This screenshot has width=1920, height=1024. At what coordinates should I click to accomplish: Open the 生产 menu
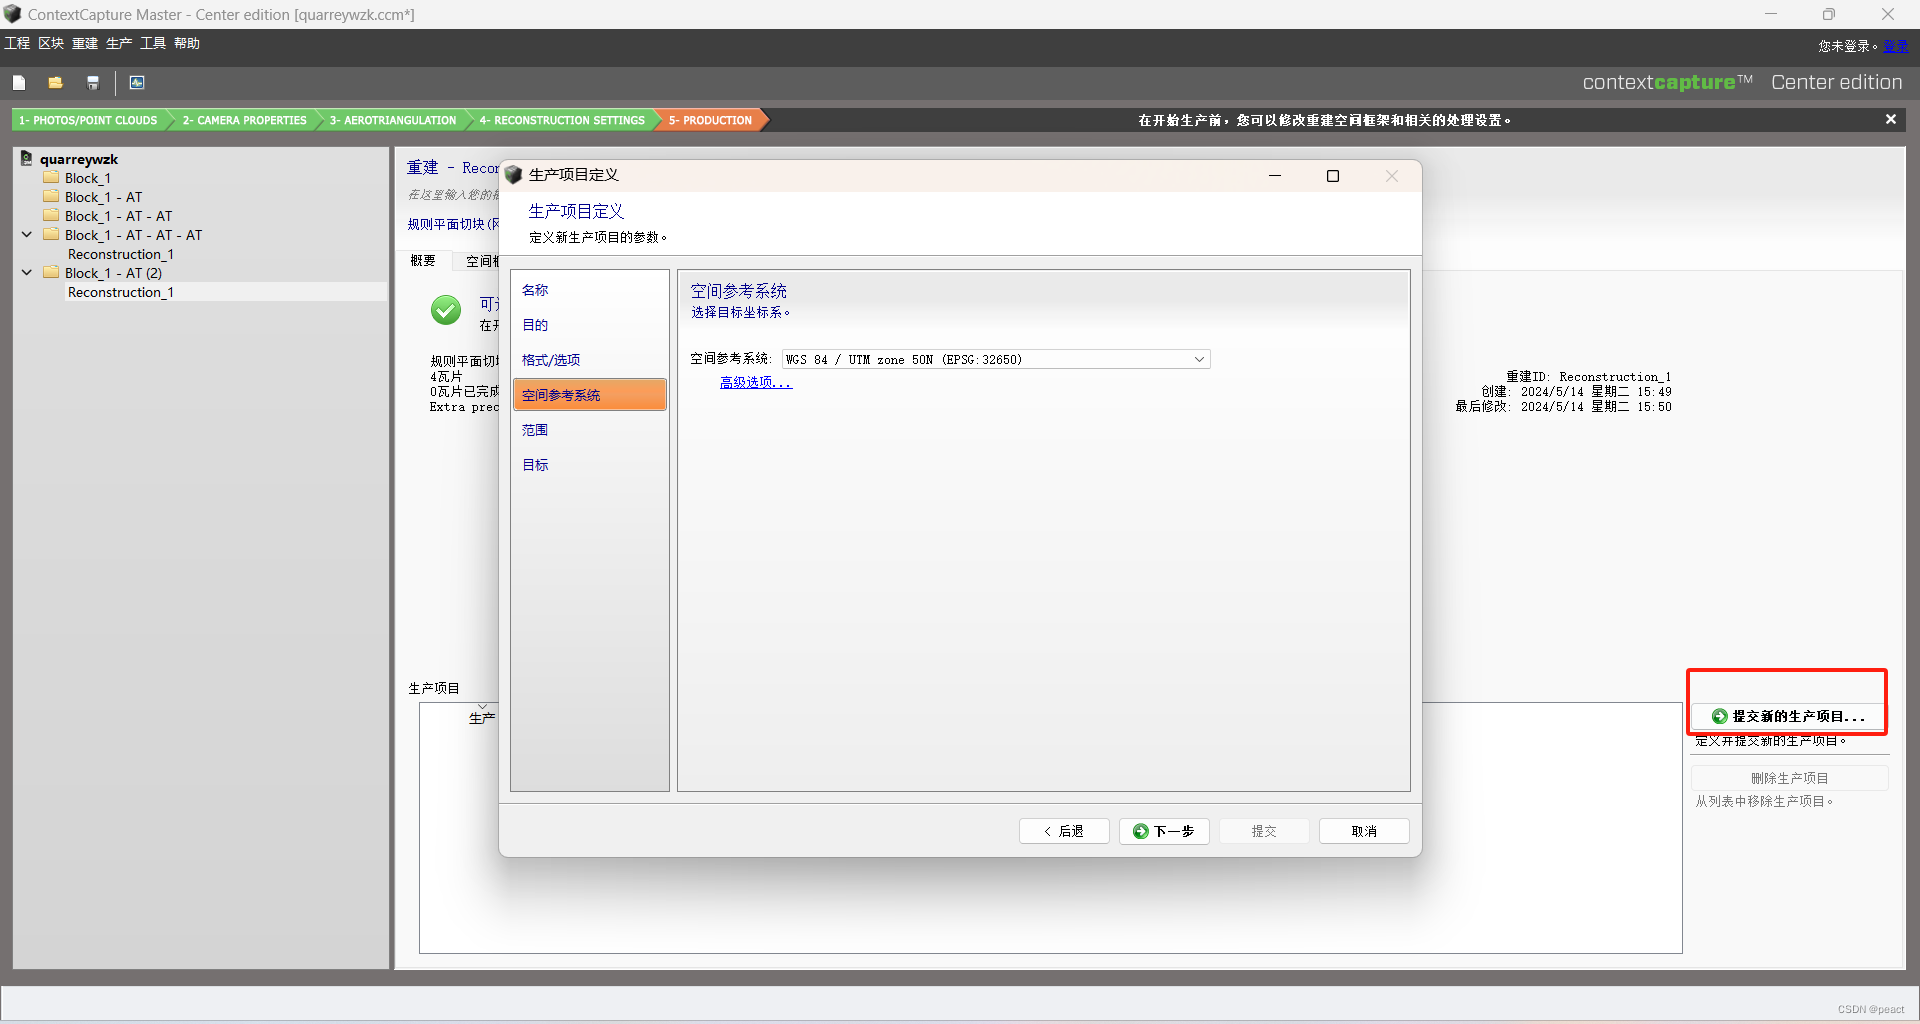[118, 43]
